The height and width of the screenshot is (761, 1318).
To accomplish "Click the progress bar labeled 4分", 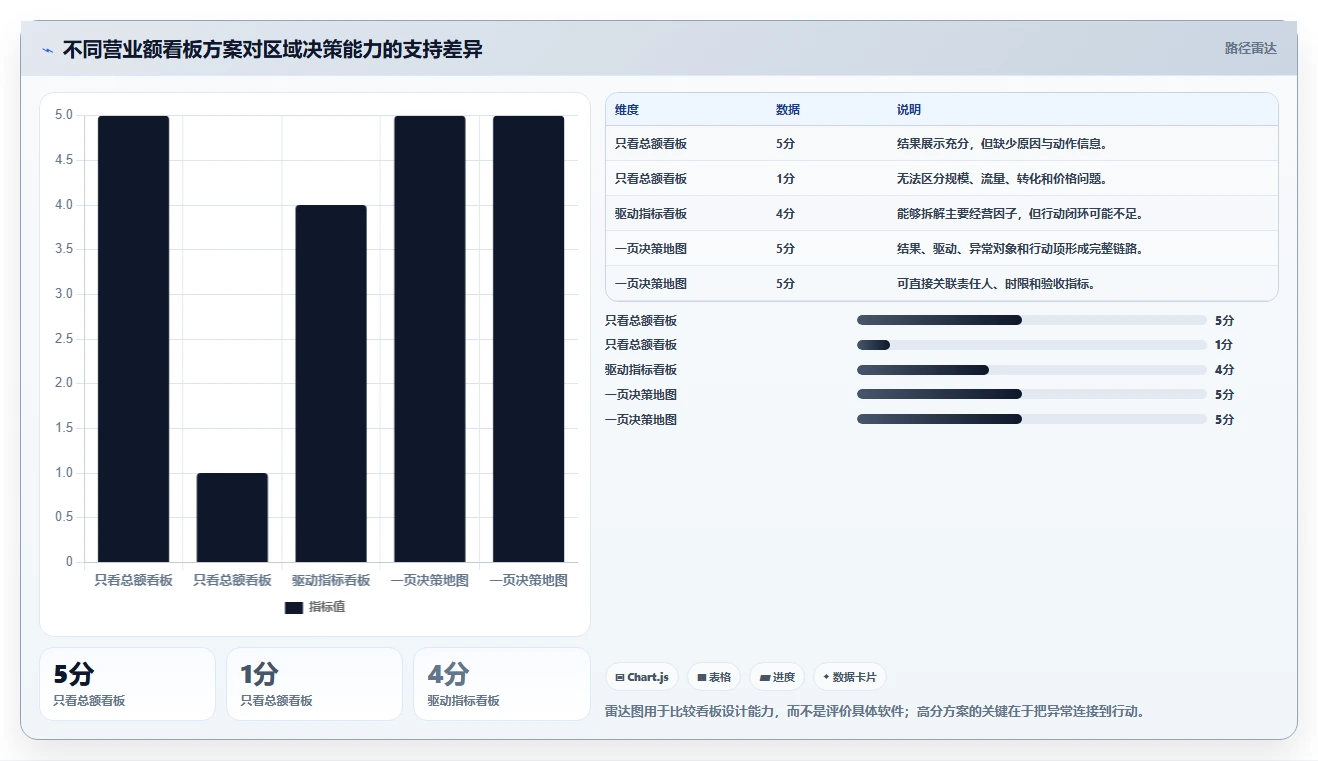I will pos(1031,370).
